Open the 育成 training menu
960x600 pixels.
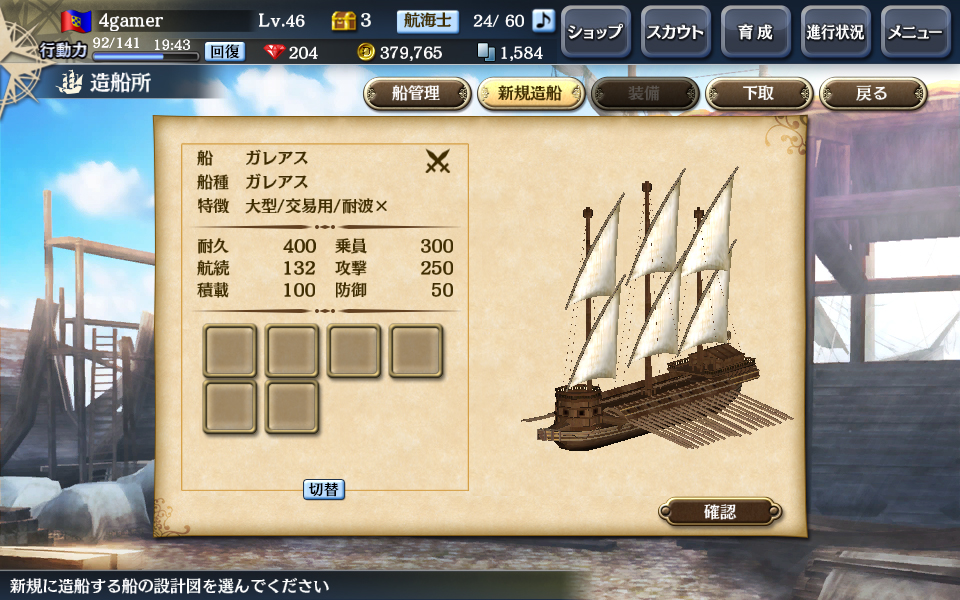coord(756,32)
